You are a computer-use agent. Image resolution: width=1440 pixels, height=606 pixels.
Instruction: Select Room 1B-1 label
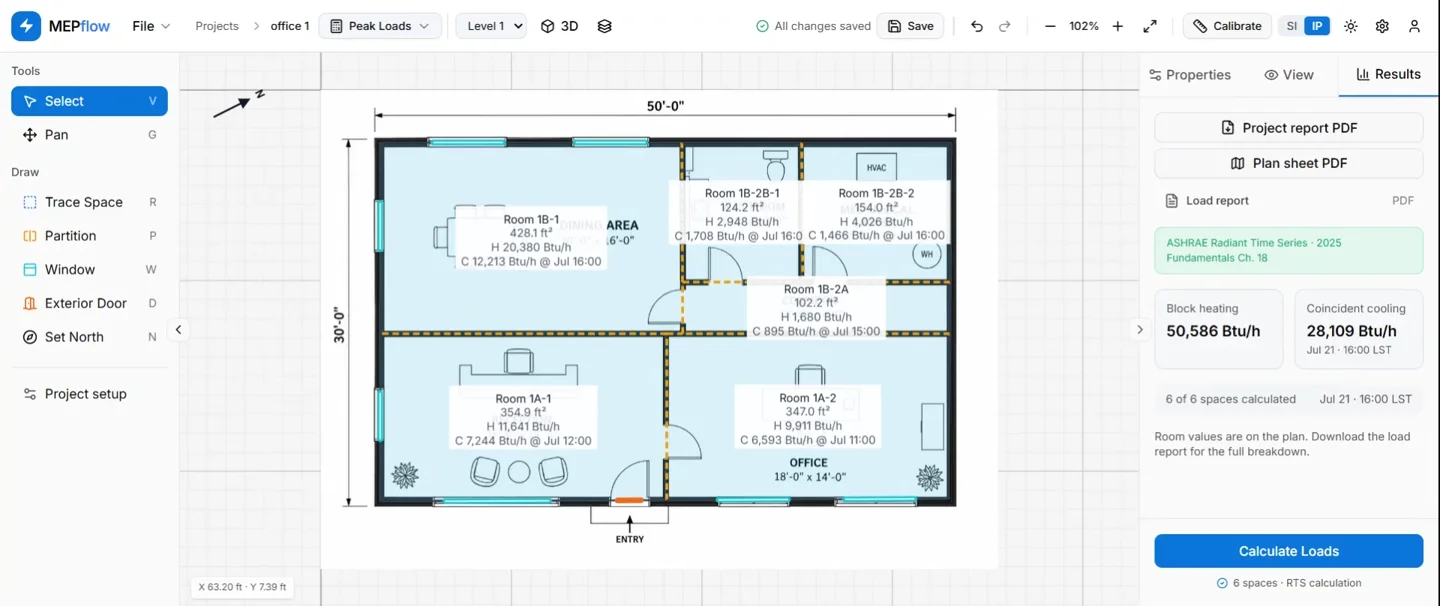click(531, 241)
